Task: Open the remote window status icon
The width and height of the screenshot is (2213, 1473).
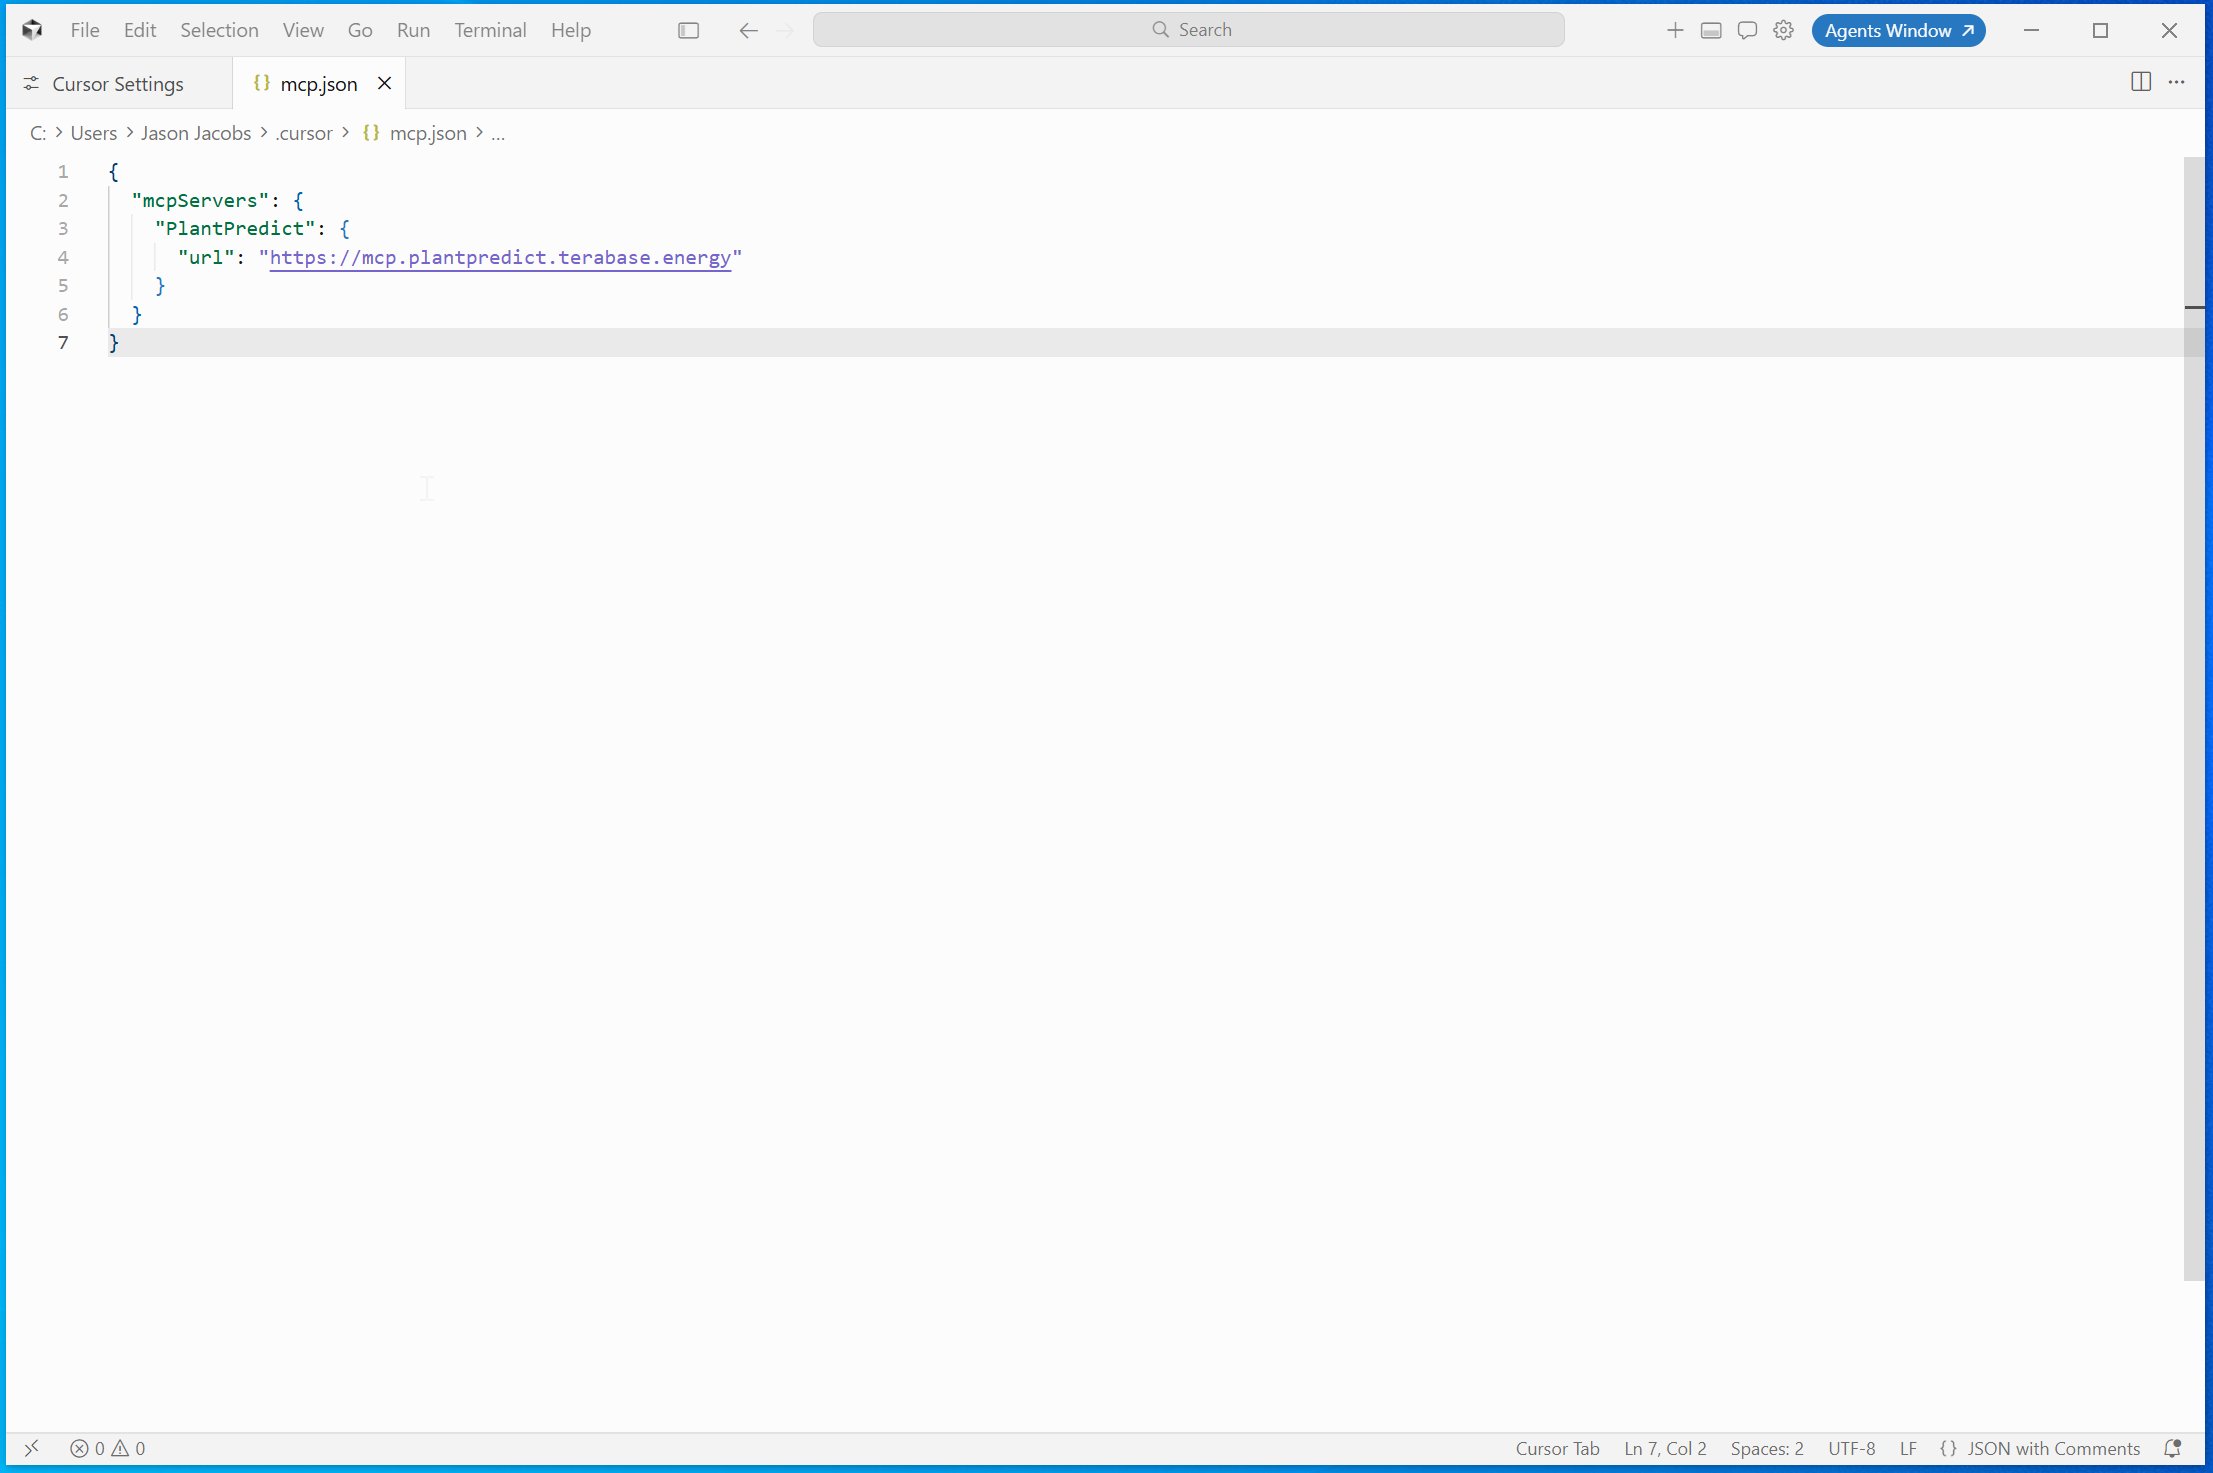Action: (31, 1448)
